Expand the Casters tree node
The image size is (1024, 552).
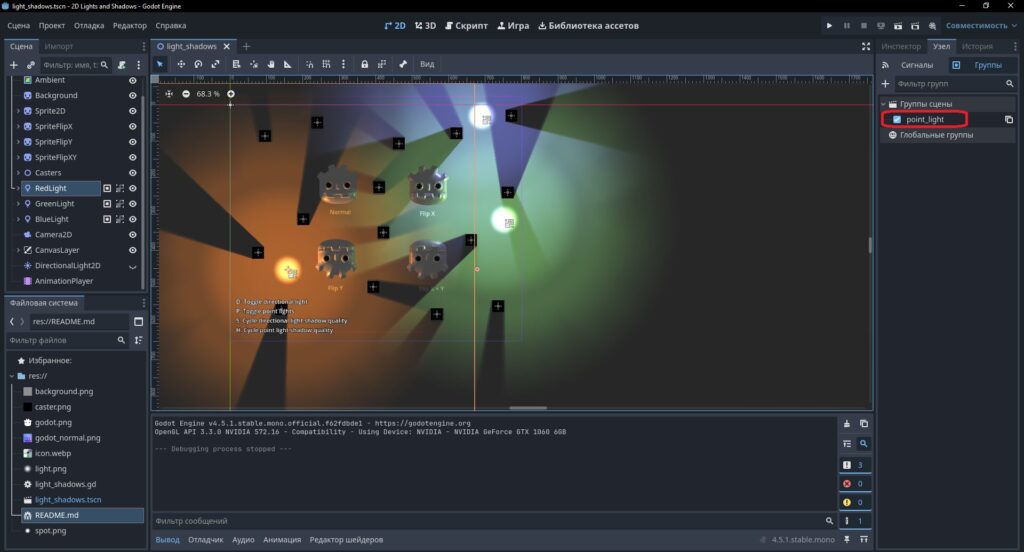(x=18, y=172)
